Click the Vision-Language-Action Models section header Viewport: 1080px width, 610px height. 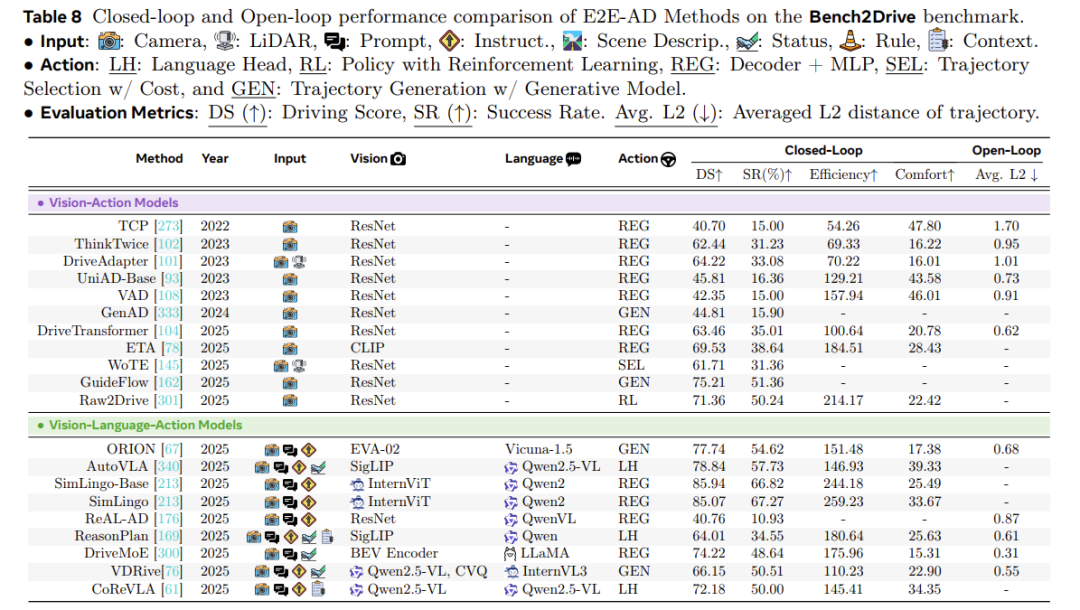(x=146, y=425)
